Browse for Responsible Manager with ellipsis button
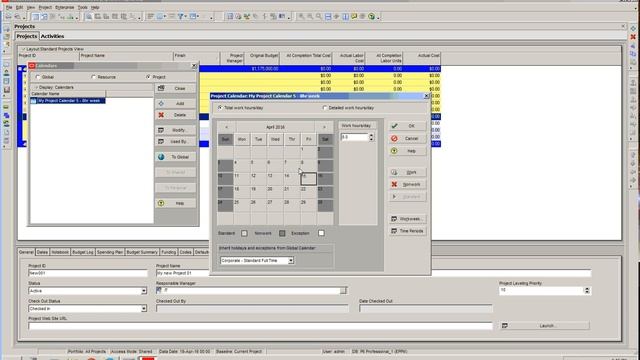This screenshot has width=640, height=360. click(343, 291)
